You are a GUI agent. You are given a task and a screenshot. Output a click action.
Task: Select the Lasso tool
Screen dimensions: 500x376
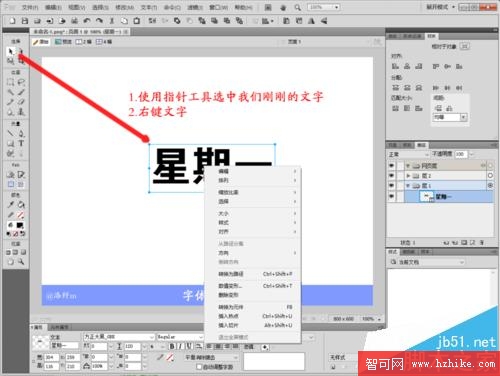(21, 82)
